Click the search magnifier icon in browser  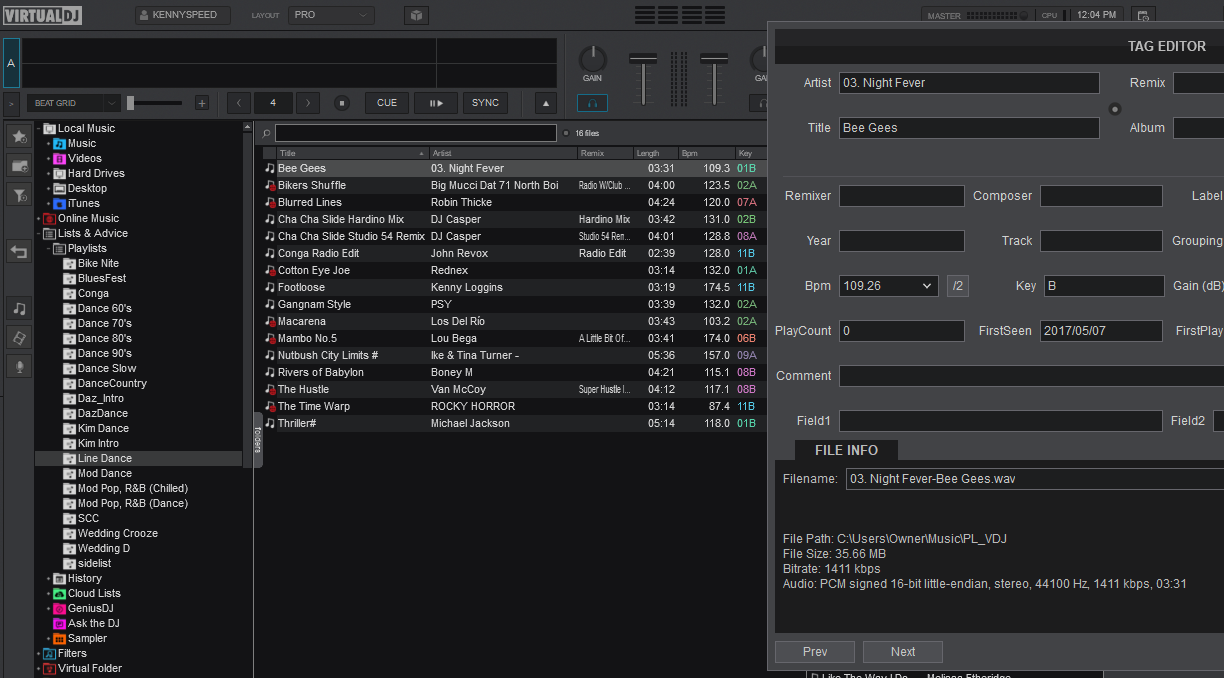pyautogui.click(x=267, y=133)
